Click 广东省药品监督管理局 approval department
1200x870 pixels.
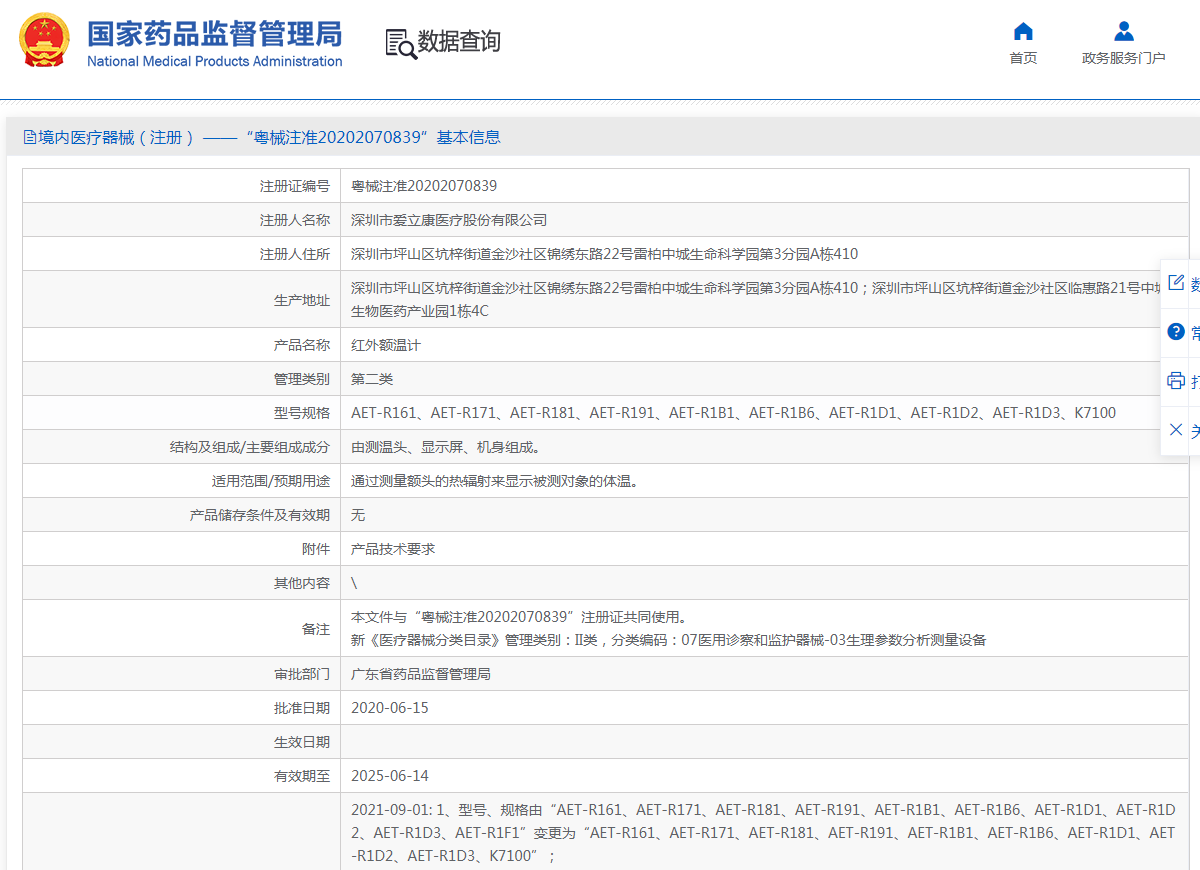421,674
